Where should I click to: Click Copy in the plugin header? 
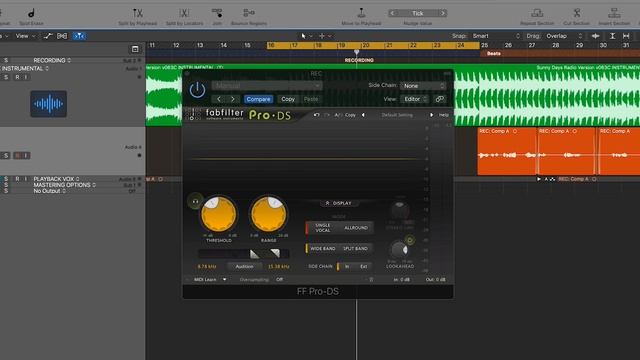[288, 99]
